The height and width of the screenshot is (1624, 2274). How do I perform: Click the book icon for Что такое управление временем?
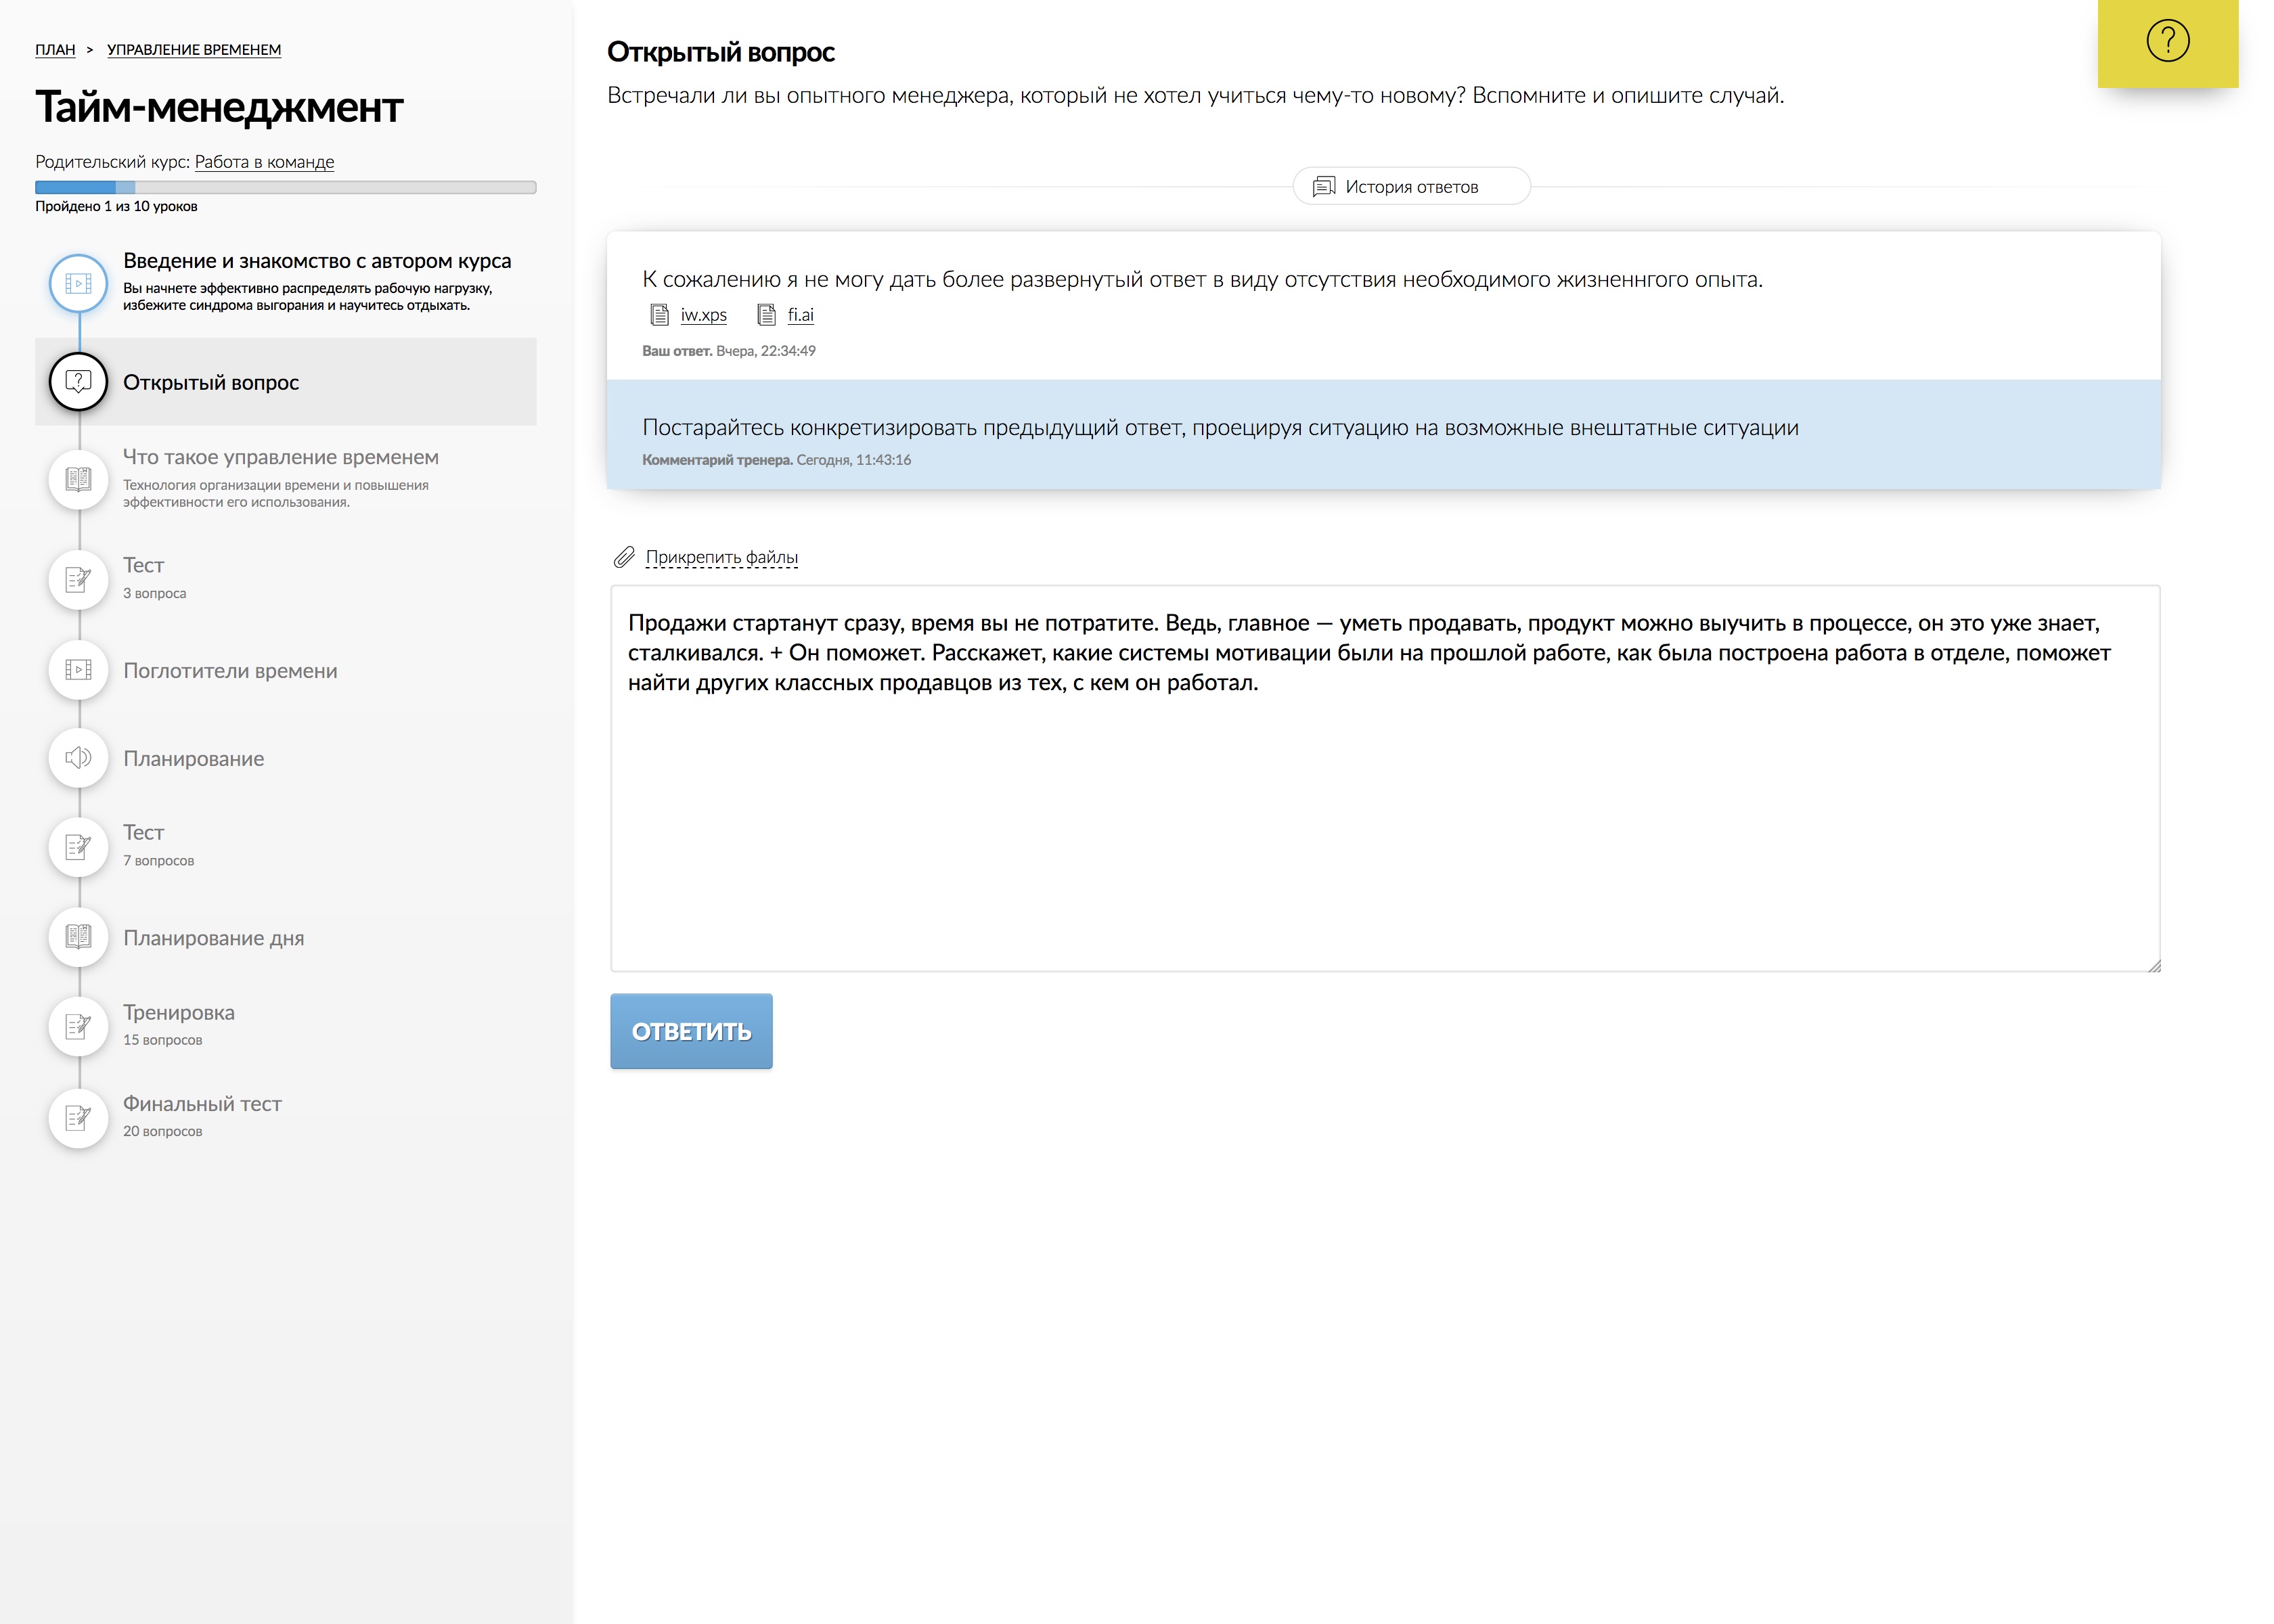(x=79, y=479)
